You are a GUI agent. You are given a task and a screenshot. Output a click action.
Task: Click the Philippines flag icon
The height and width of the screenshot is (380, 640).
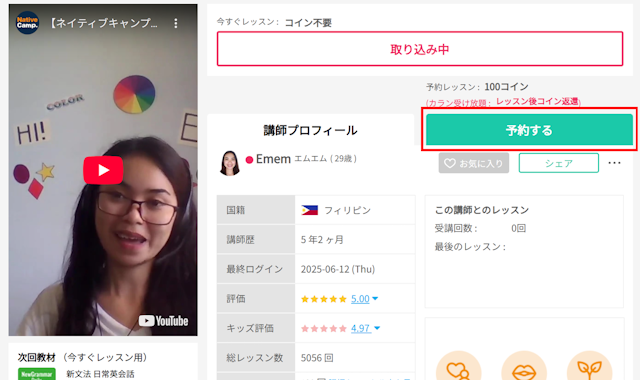click(309, 210)
